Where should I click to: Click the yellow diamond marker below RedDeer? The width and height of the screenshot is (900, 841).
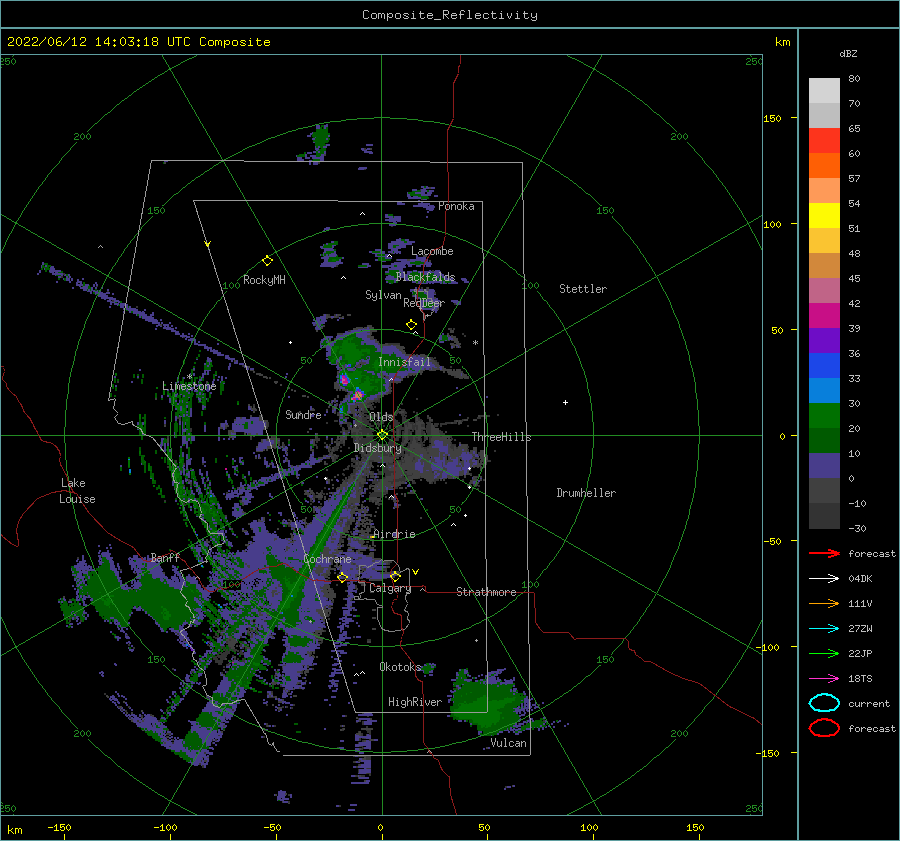pos(411,325)
